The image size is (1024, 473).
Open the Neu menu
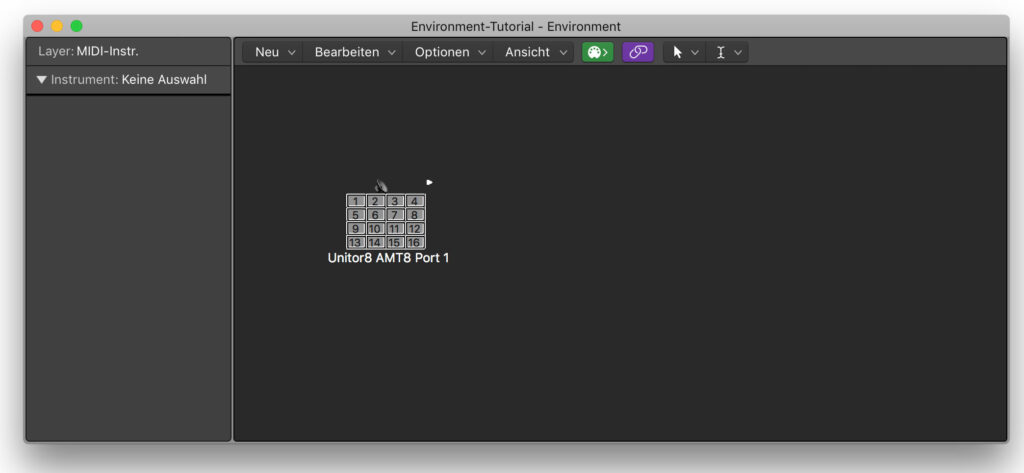[275, 52]
